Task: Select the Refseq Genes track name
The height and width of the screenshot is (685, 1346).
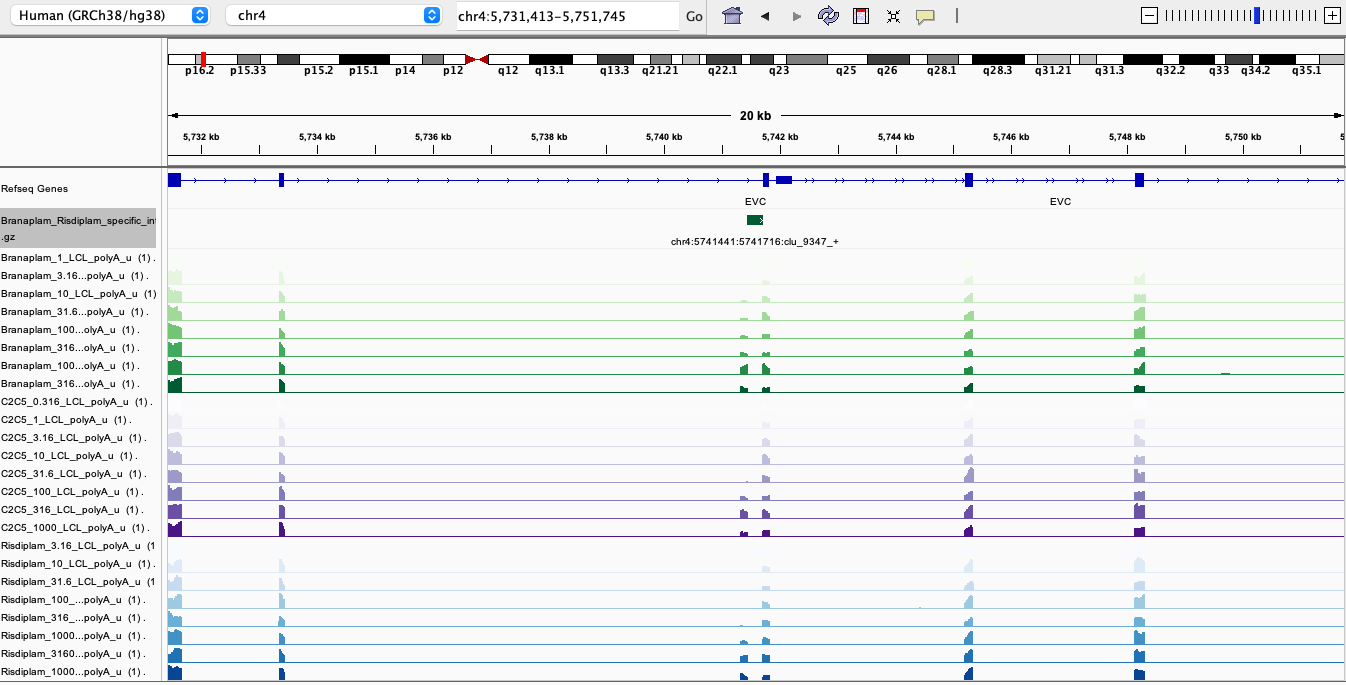Action: coord(35,189)
